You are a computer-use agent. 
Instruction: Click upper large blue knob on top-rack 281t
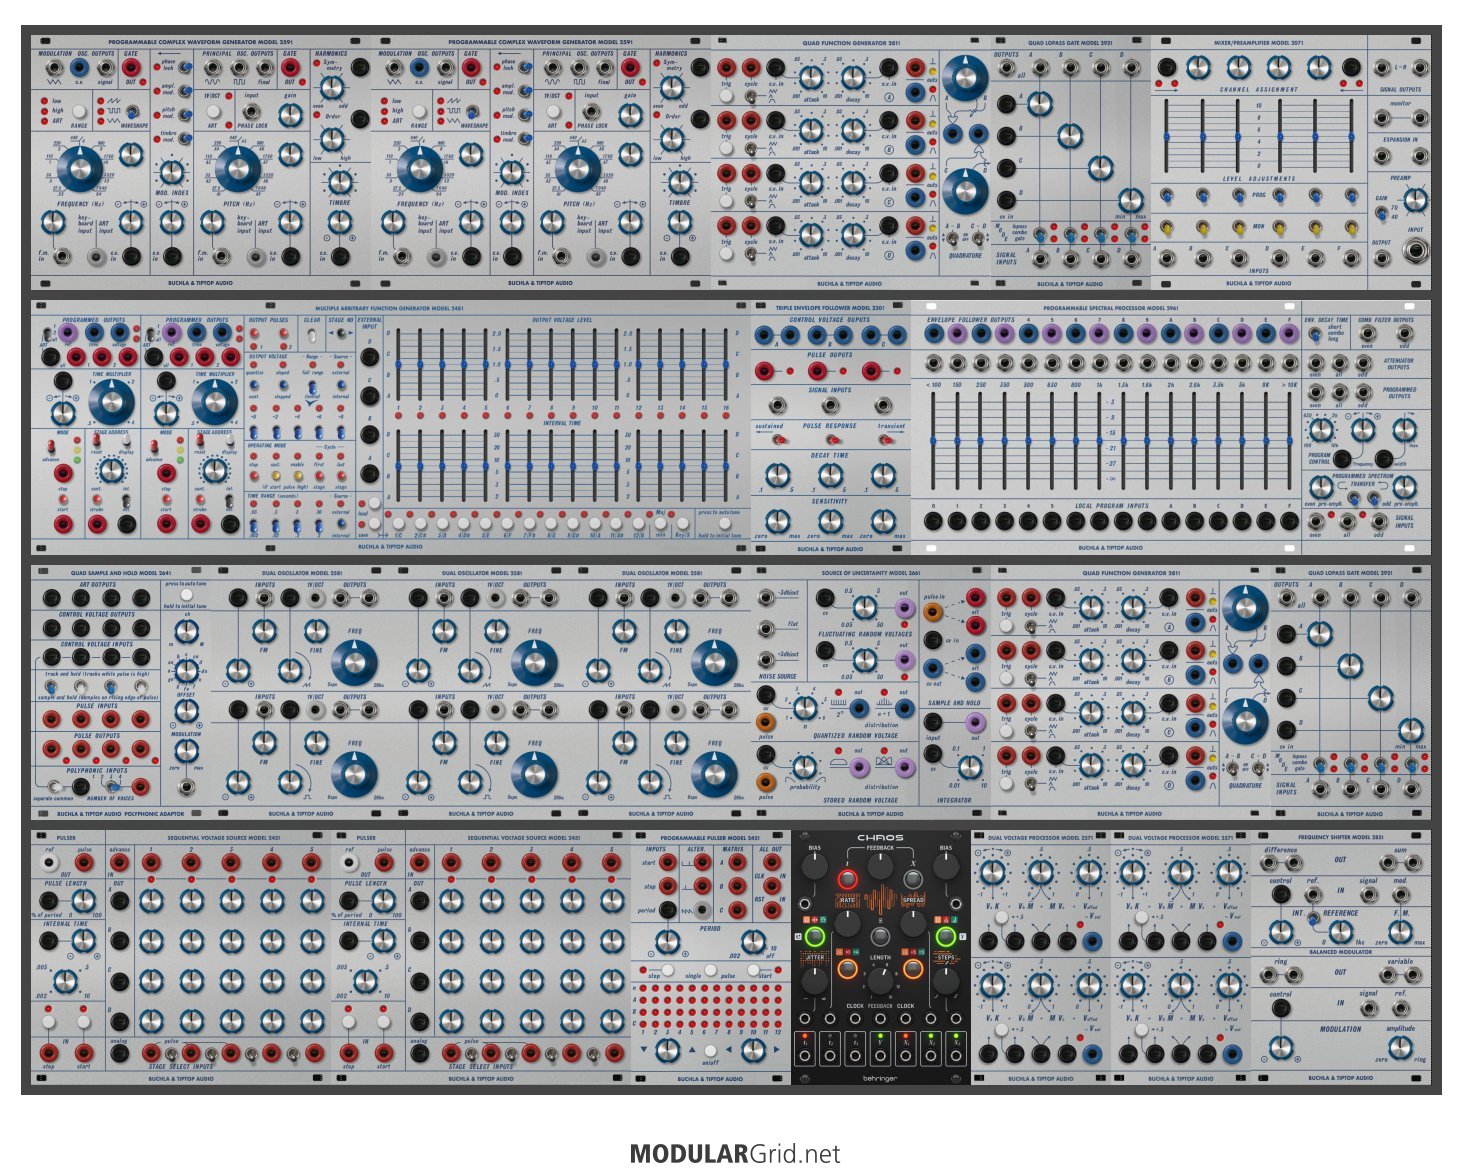click(x=964, y=78)
